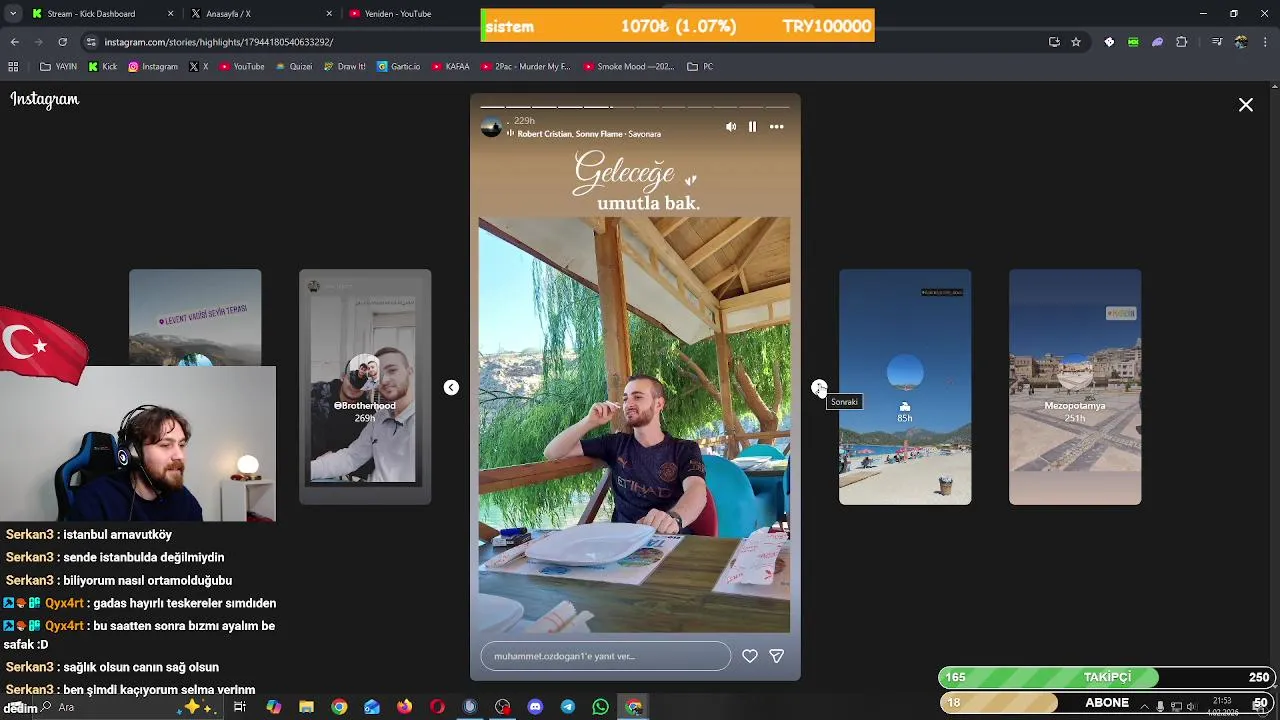Go to the previous story arrow
1280x720 pixels.
click(x=451, y=388)
